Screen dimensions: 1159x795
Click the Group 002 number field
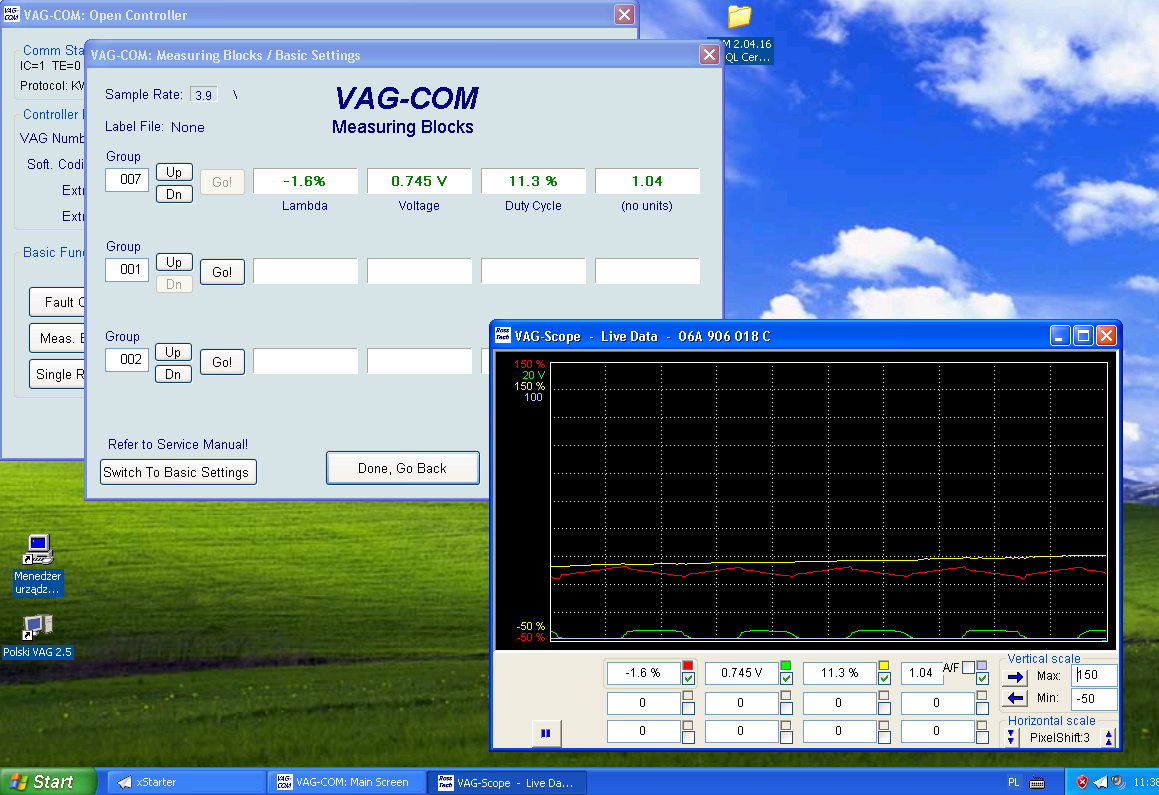coord(127,360)
